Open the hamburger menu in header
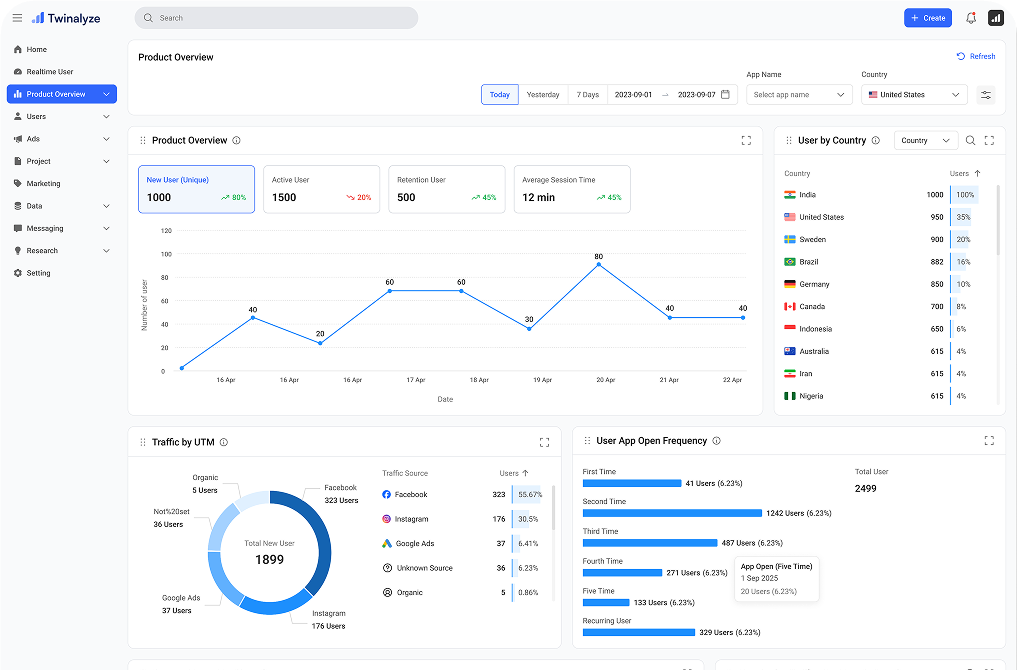This screenshot has height=670, width=1018. 17,18
